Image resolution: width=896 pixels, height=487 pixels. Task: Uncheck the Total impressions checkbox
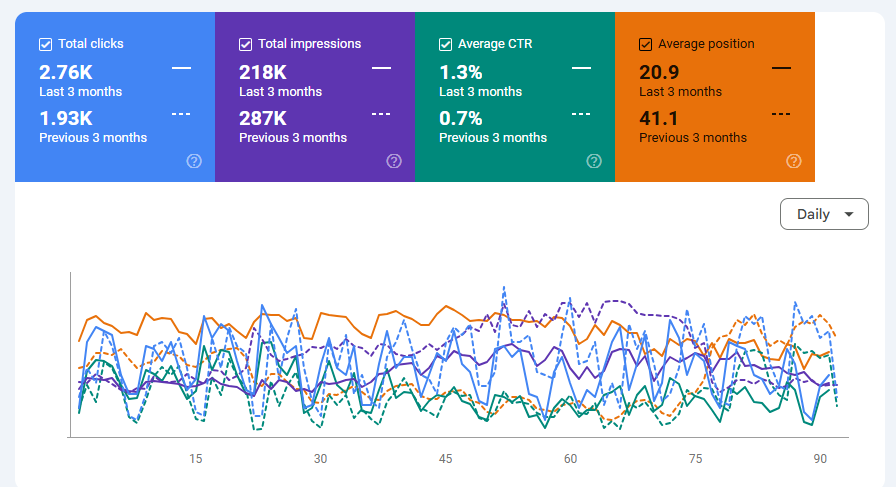246,44
